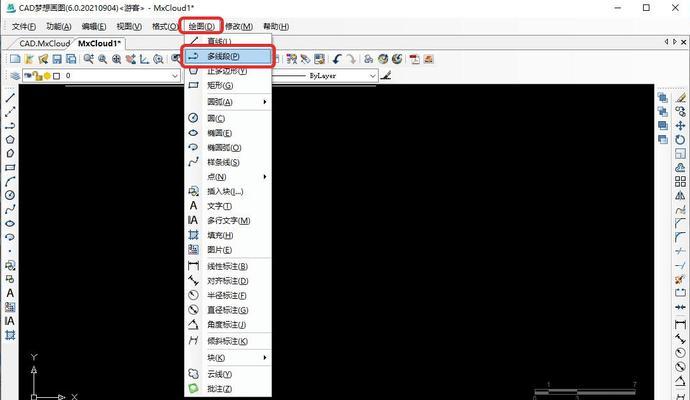Image resolution: width=690 pixels, height=400 pixels.
Task: Open the 编辑(E) menu
Action: tap(94, 26)
